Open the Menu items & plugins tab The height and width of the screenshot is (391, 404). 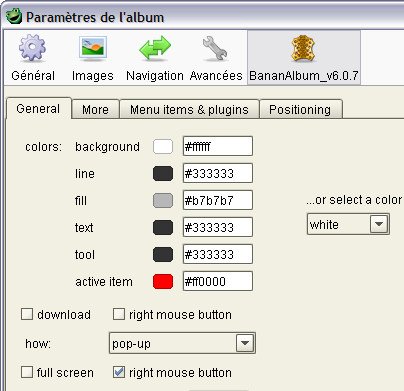pos(189,109)
